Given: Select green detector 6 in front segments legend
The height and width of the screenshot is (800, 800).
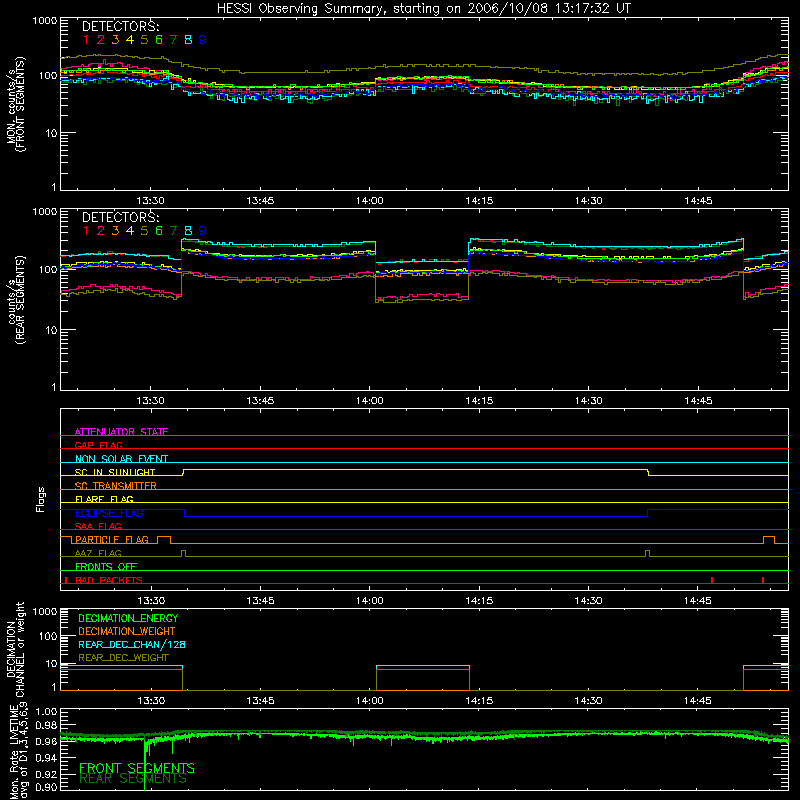Looking at the screenshot, I should [x=159, y=40].
